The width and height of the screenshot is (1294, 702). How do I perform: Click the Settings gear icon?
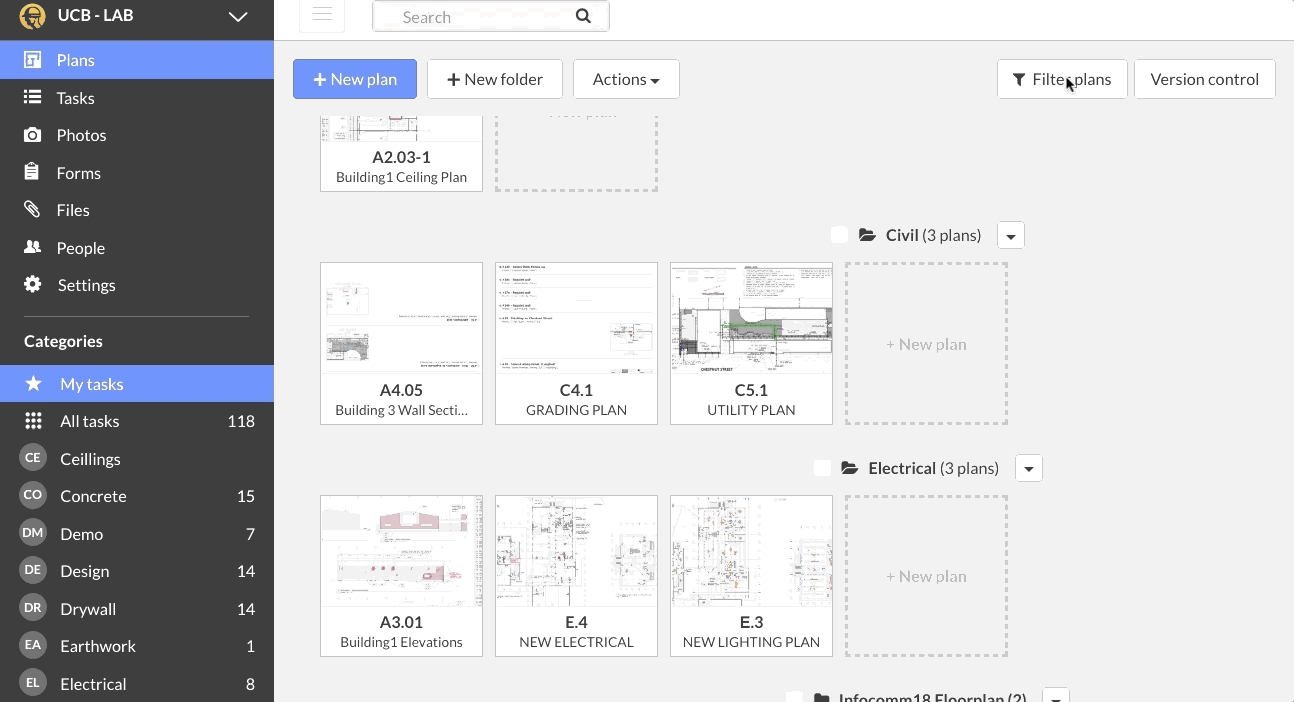pyautogui.click(x=33, y=285)
